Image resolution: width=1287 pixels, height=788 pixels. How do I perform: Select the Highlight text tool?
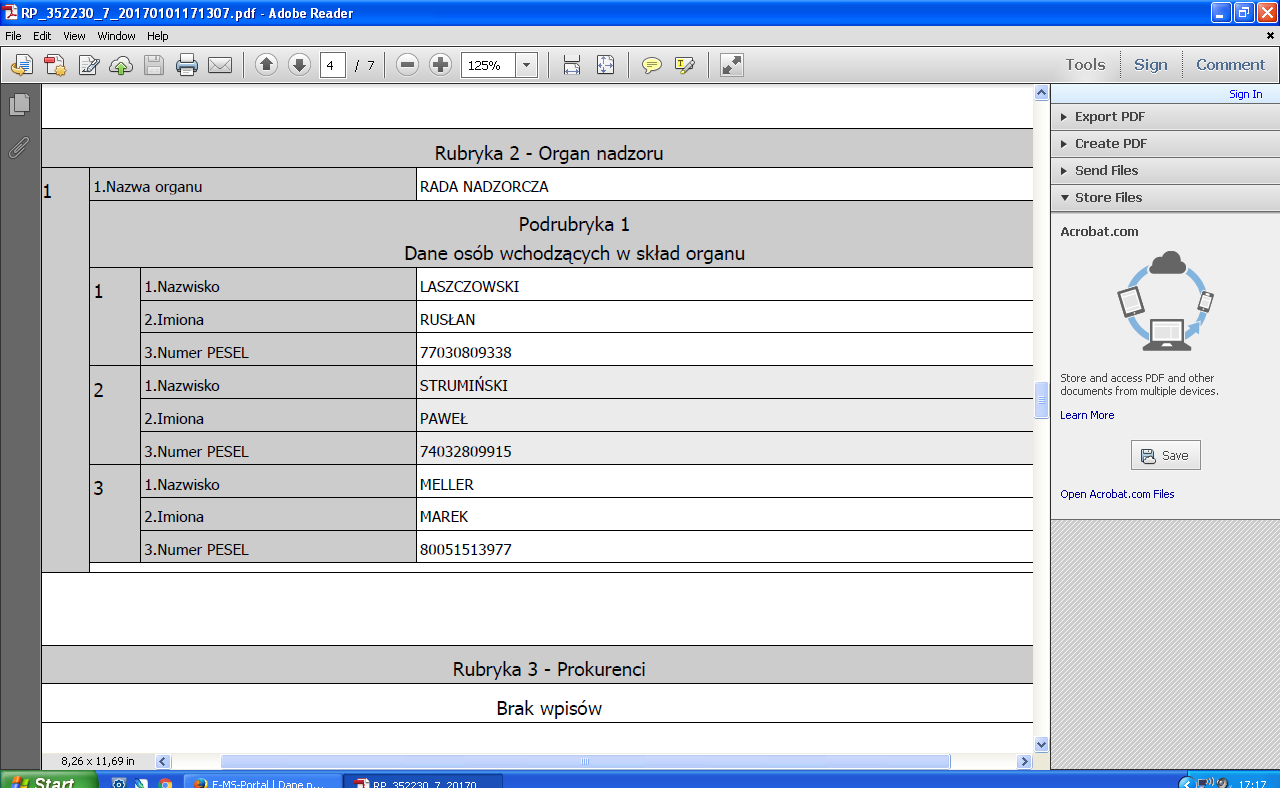tap(685, 66)
